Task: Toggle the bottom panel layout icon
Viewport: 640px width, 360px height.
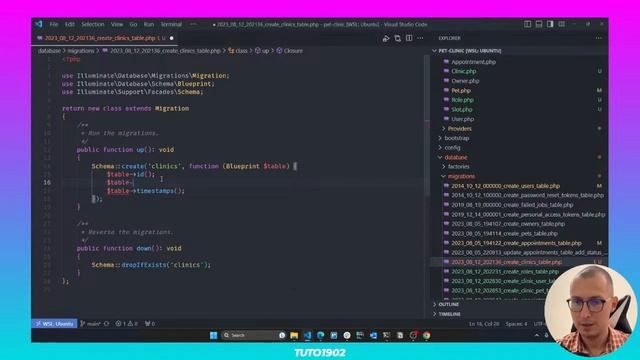Action: coord(539,24)
